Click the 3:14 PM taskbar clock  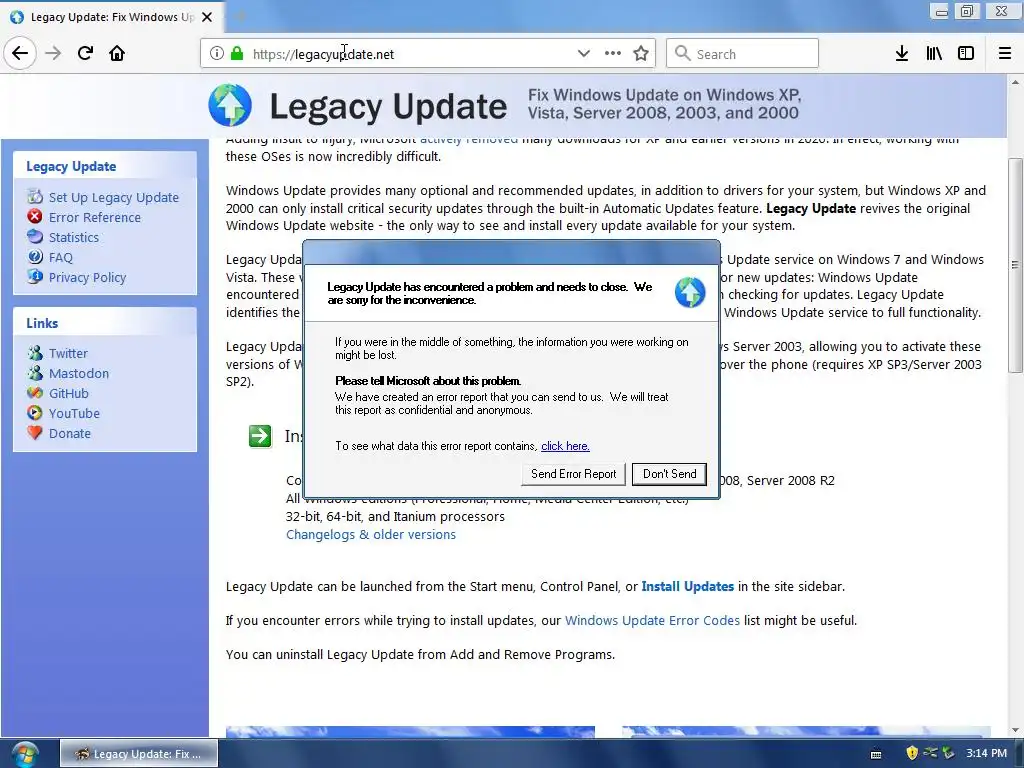point(986,753)
